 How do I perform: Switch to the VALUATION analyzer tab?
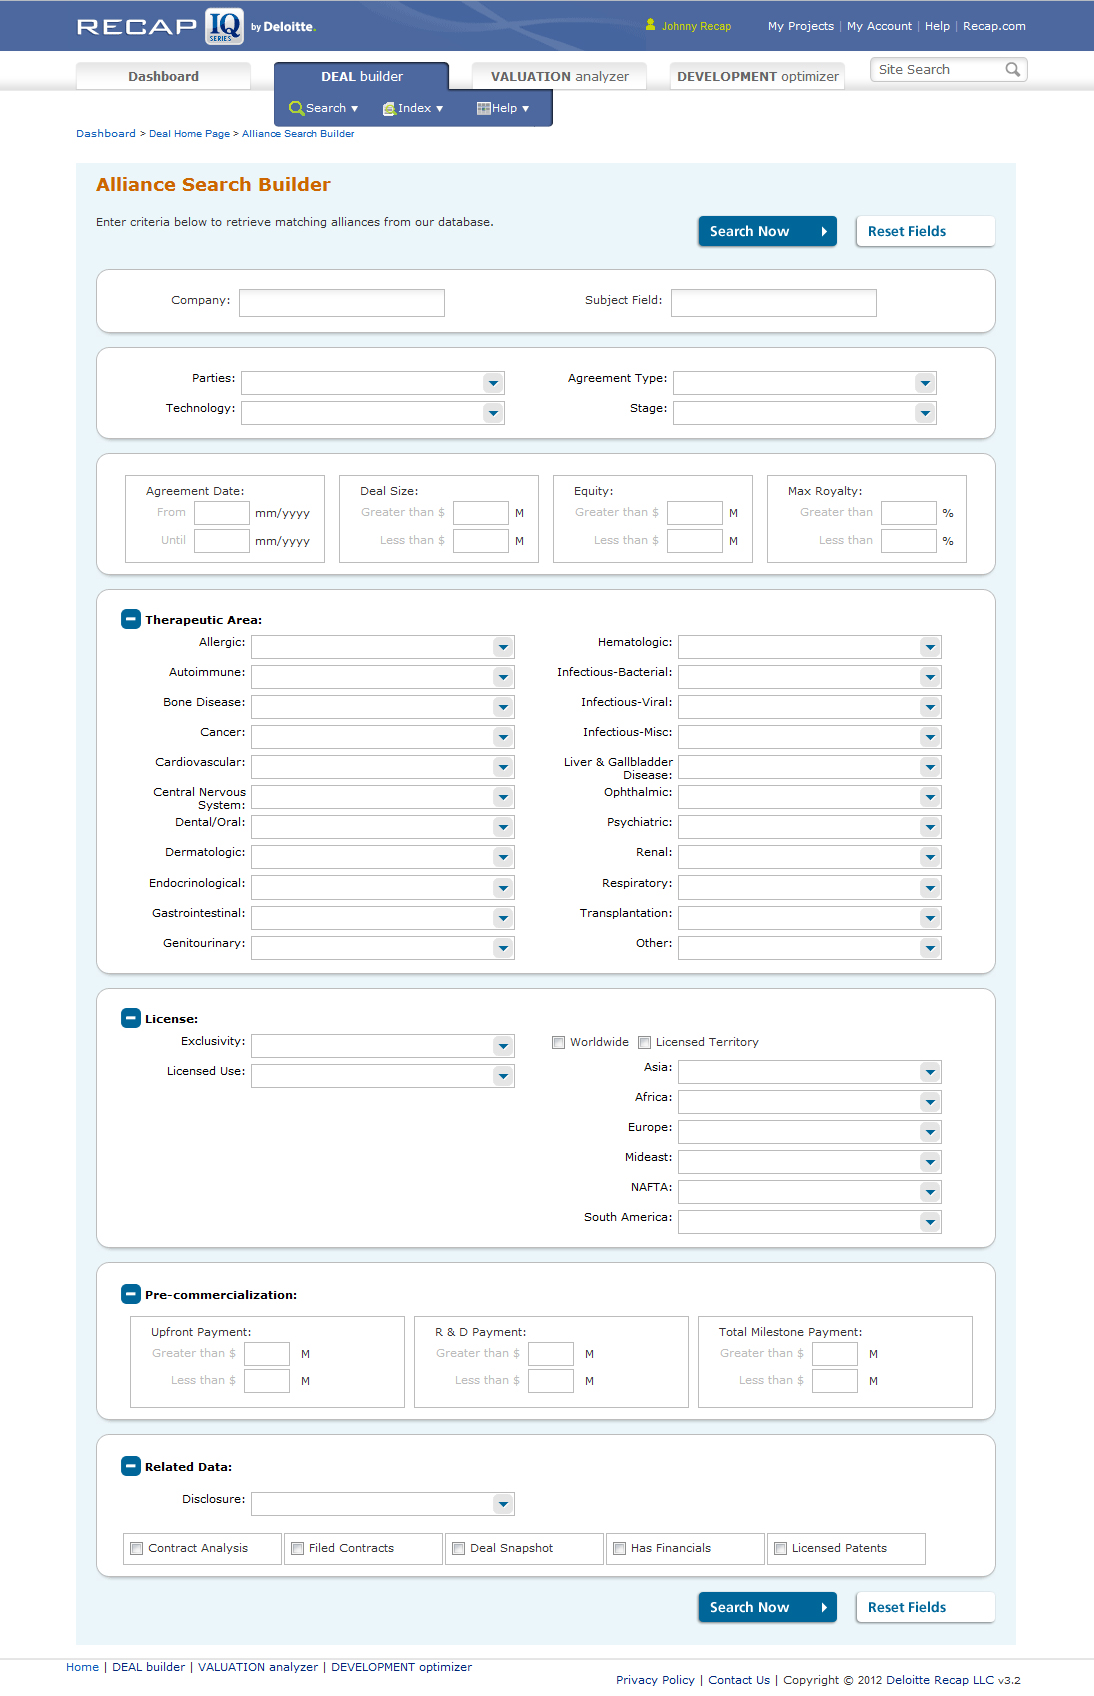(x=559, y=76)
